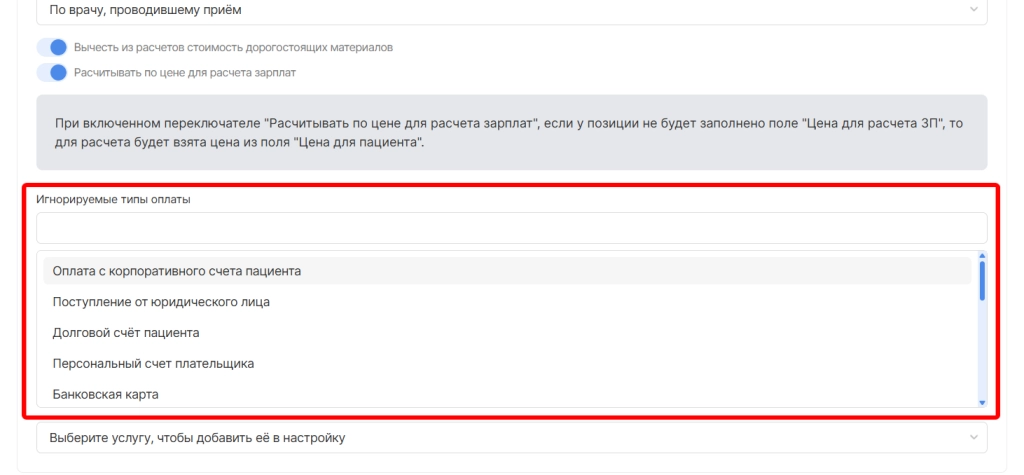Screen dimensions: 1024x475
Task: Choose "Поступление от юридического лица" from the list
Action: coord(161,301)
